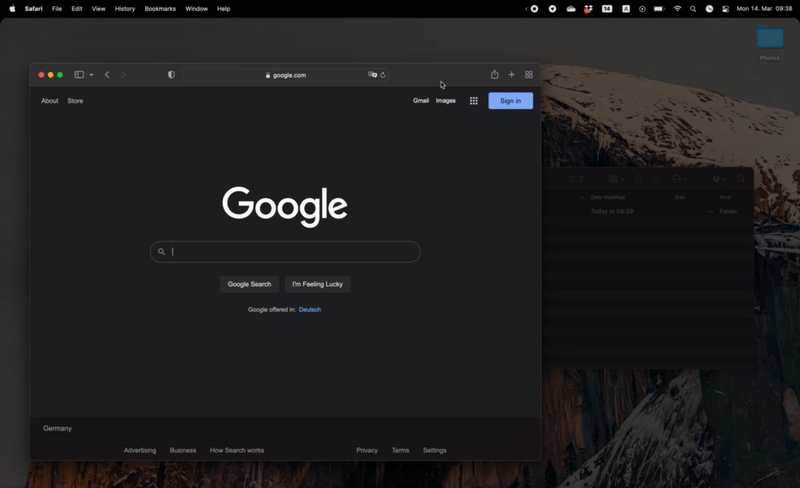800x488 pixels.
Task: Open the Help menu
Action: click(x=223, y=9)
